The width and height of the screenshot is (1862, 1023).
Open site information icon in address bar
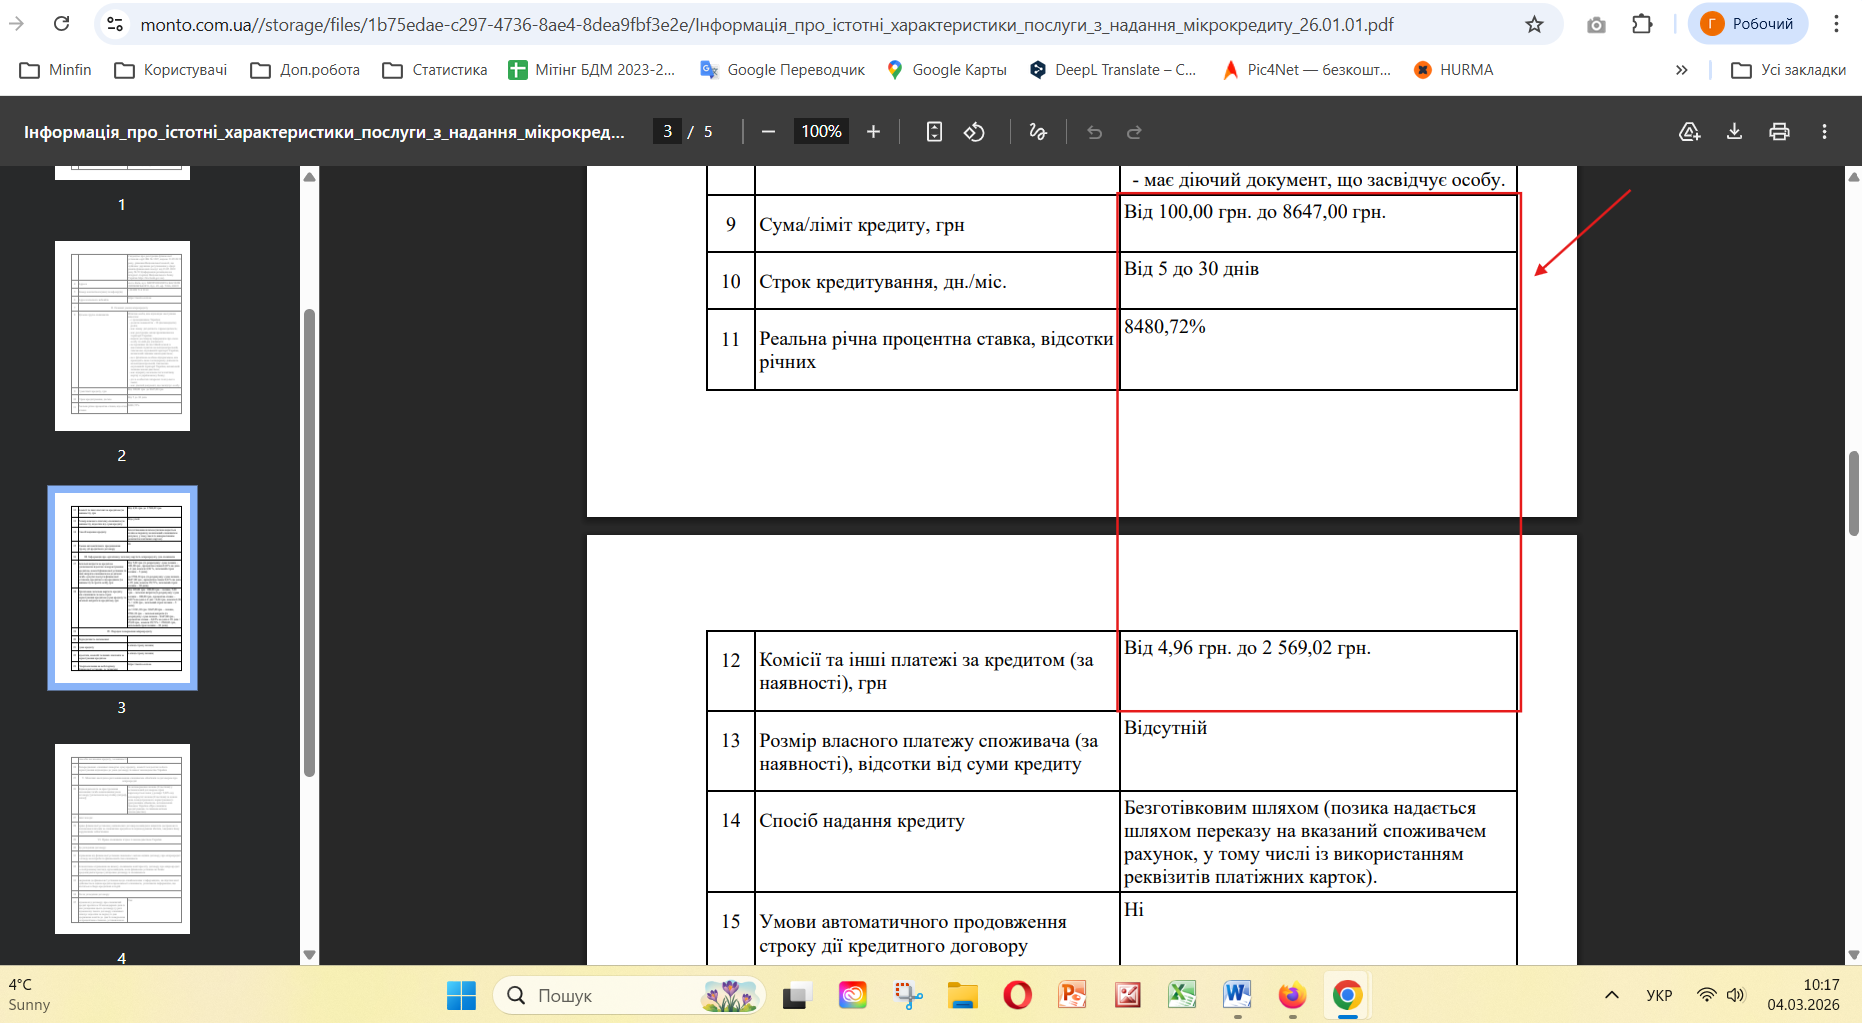click(116, 24)
